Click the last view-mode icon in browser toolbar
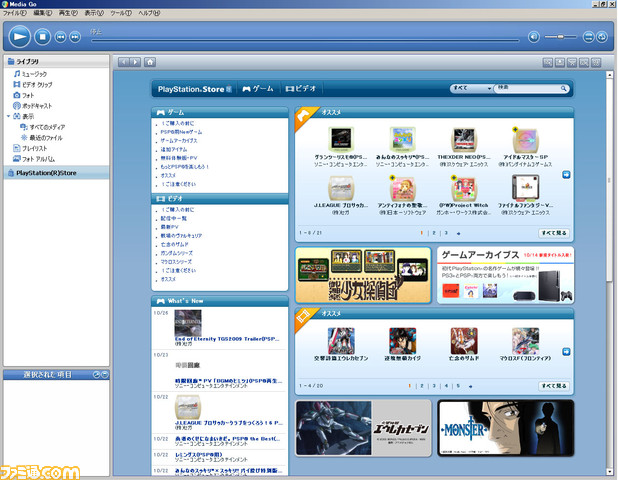The height and width of the screenshot is (480, 618). pyautogui.click(x=596, y=62)
